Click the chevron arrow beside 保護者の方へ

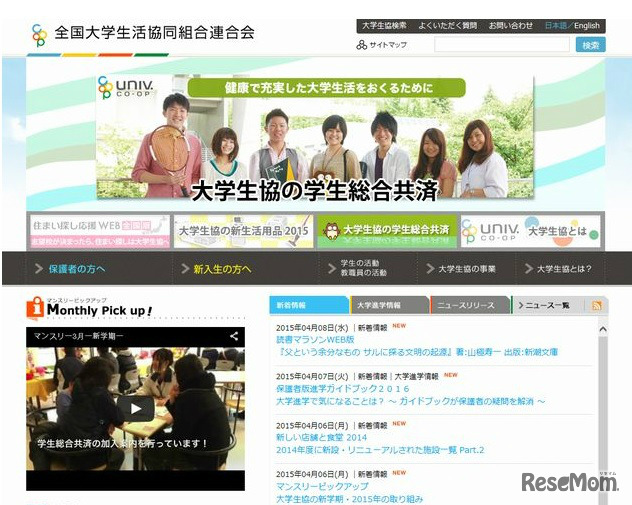39,268
